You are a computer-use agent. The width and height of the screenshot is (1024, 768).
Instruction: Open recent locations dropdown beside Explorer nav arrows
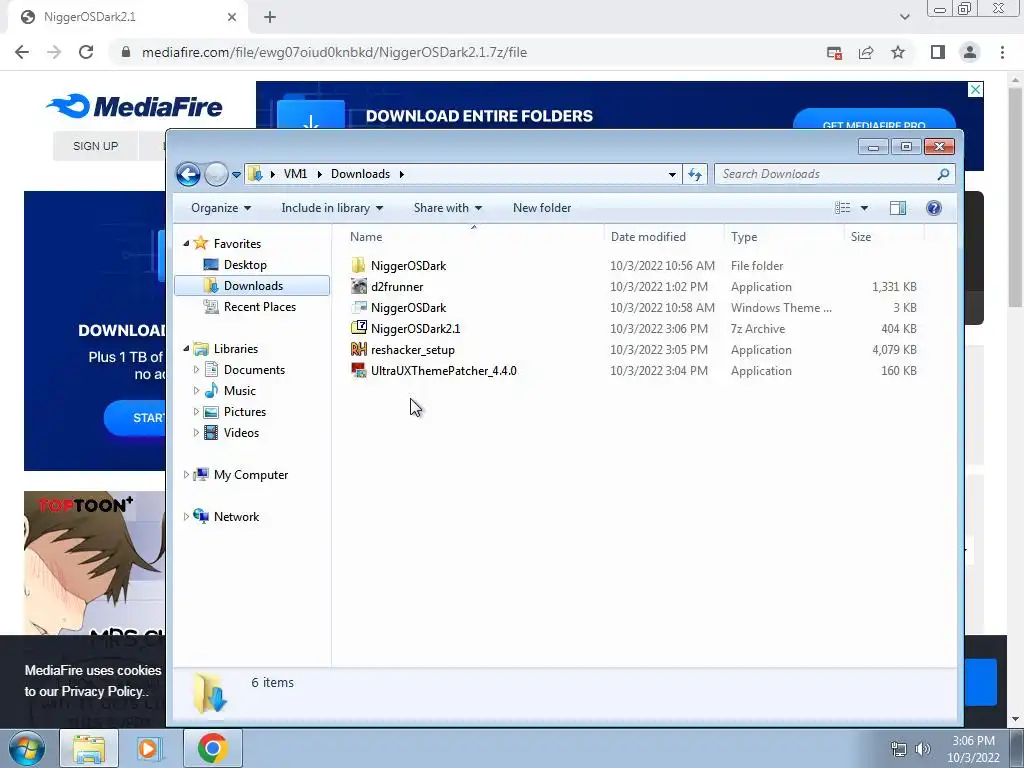[236, 175]
